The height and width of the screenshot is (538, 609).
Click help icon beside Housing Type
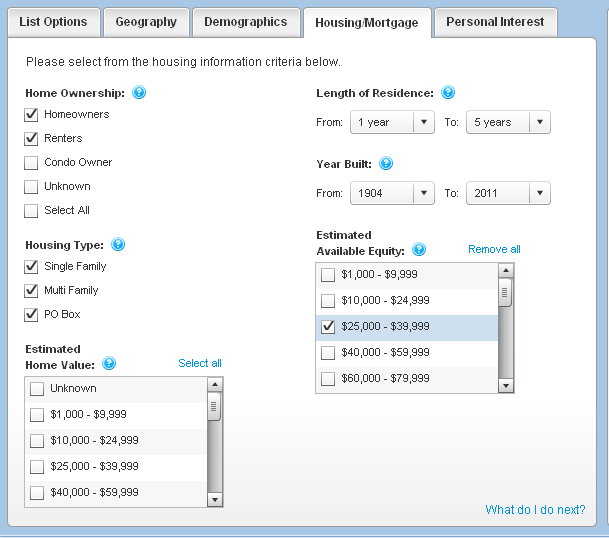tap(119, 244)
